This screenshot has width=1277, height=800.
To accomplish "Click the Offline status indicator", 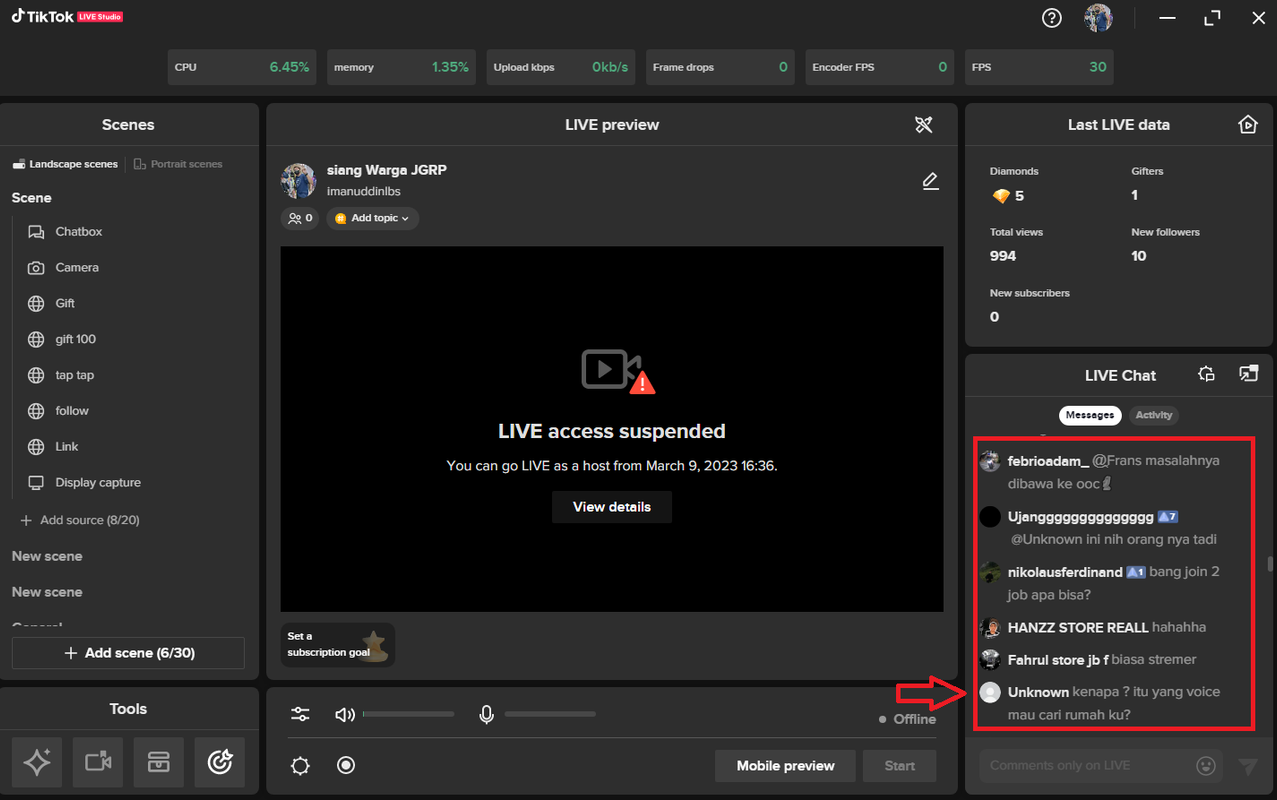I will 907,719.
